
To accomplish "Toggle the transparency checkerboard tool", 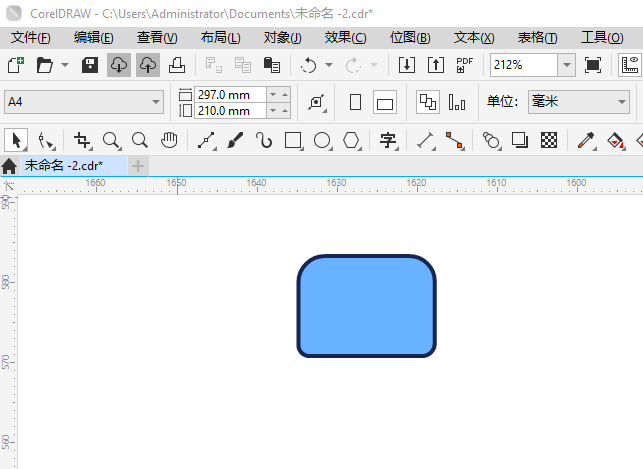I will click(549, 140).
